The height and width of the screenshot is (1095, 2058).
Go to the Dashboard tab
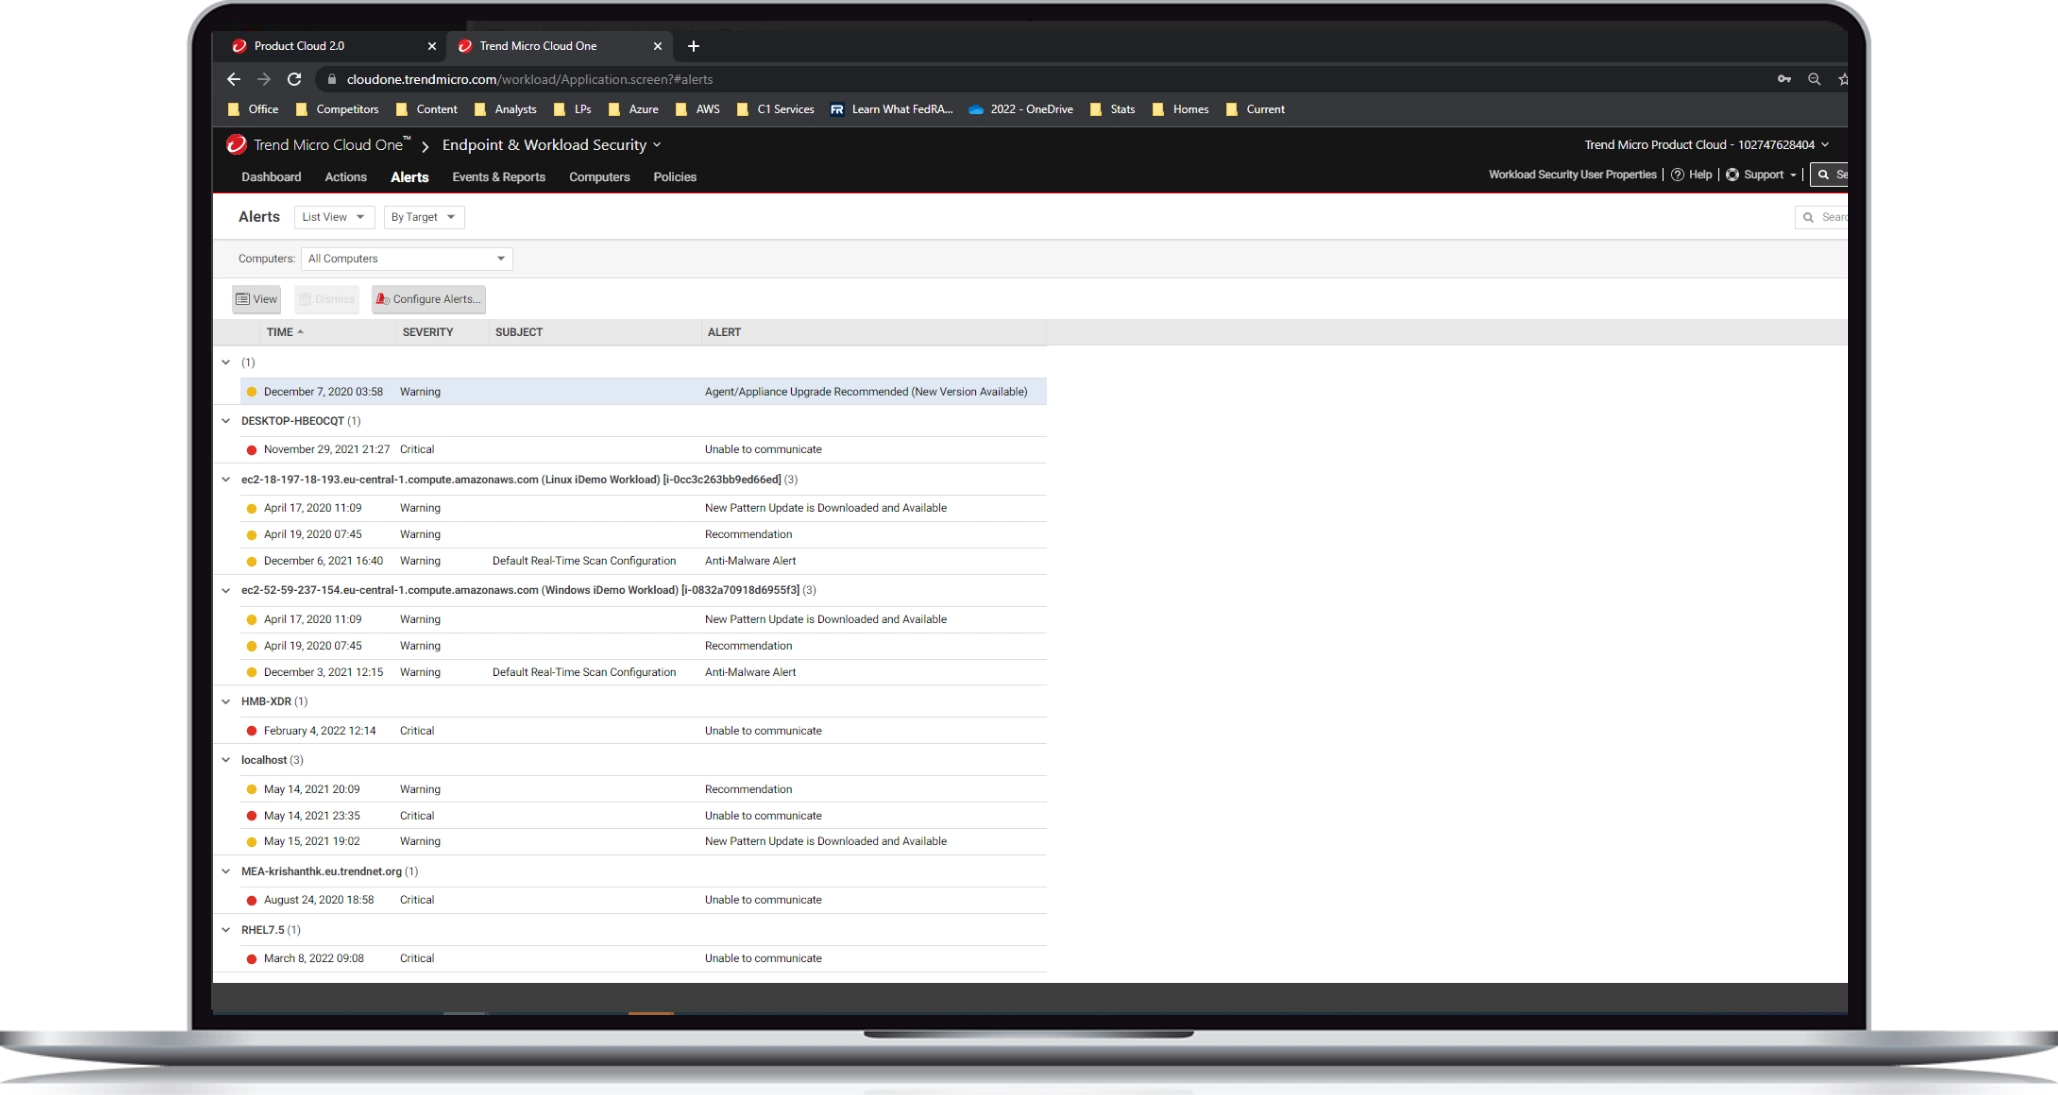pos(271,177)
